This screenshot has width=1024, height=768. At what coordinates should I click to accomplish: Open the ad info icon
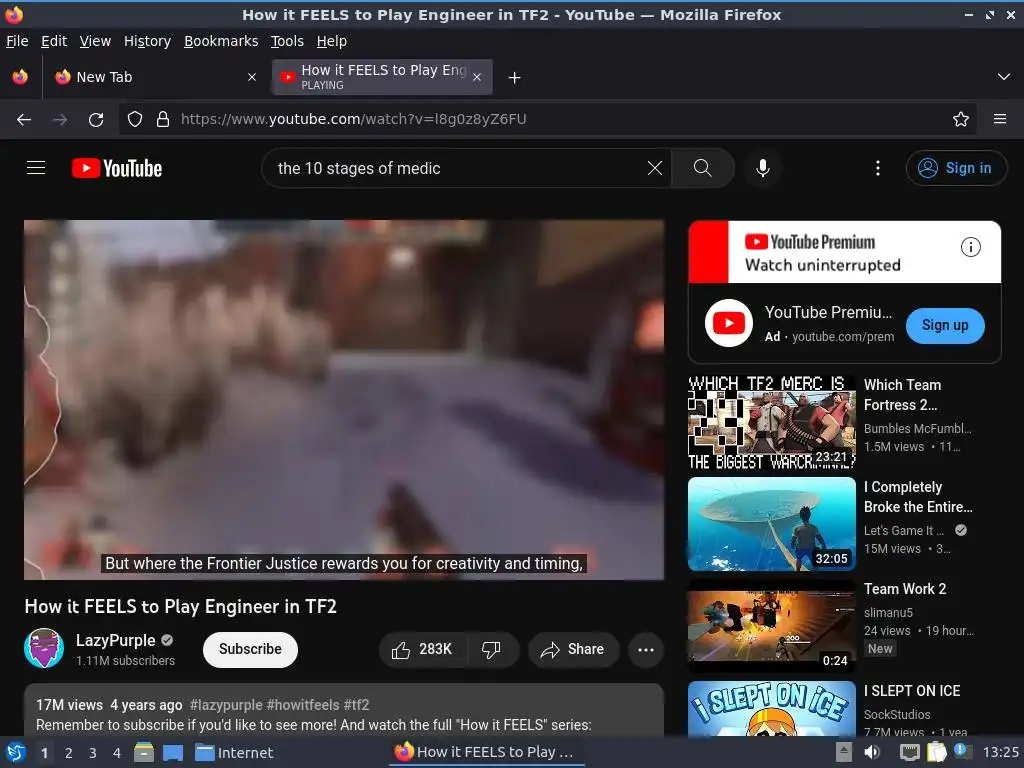pos(970,247)
